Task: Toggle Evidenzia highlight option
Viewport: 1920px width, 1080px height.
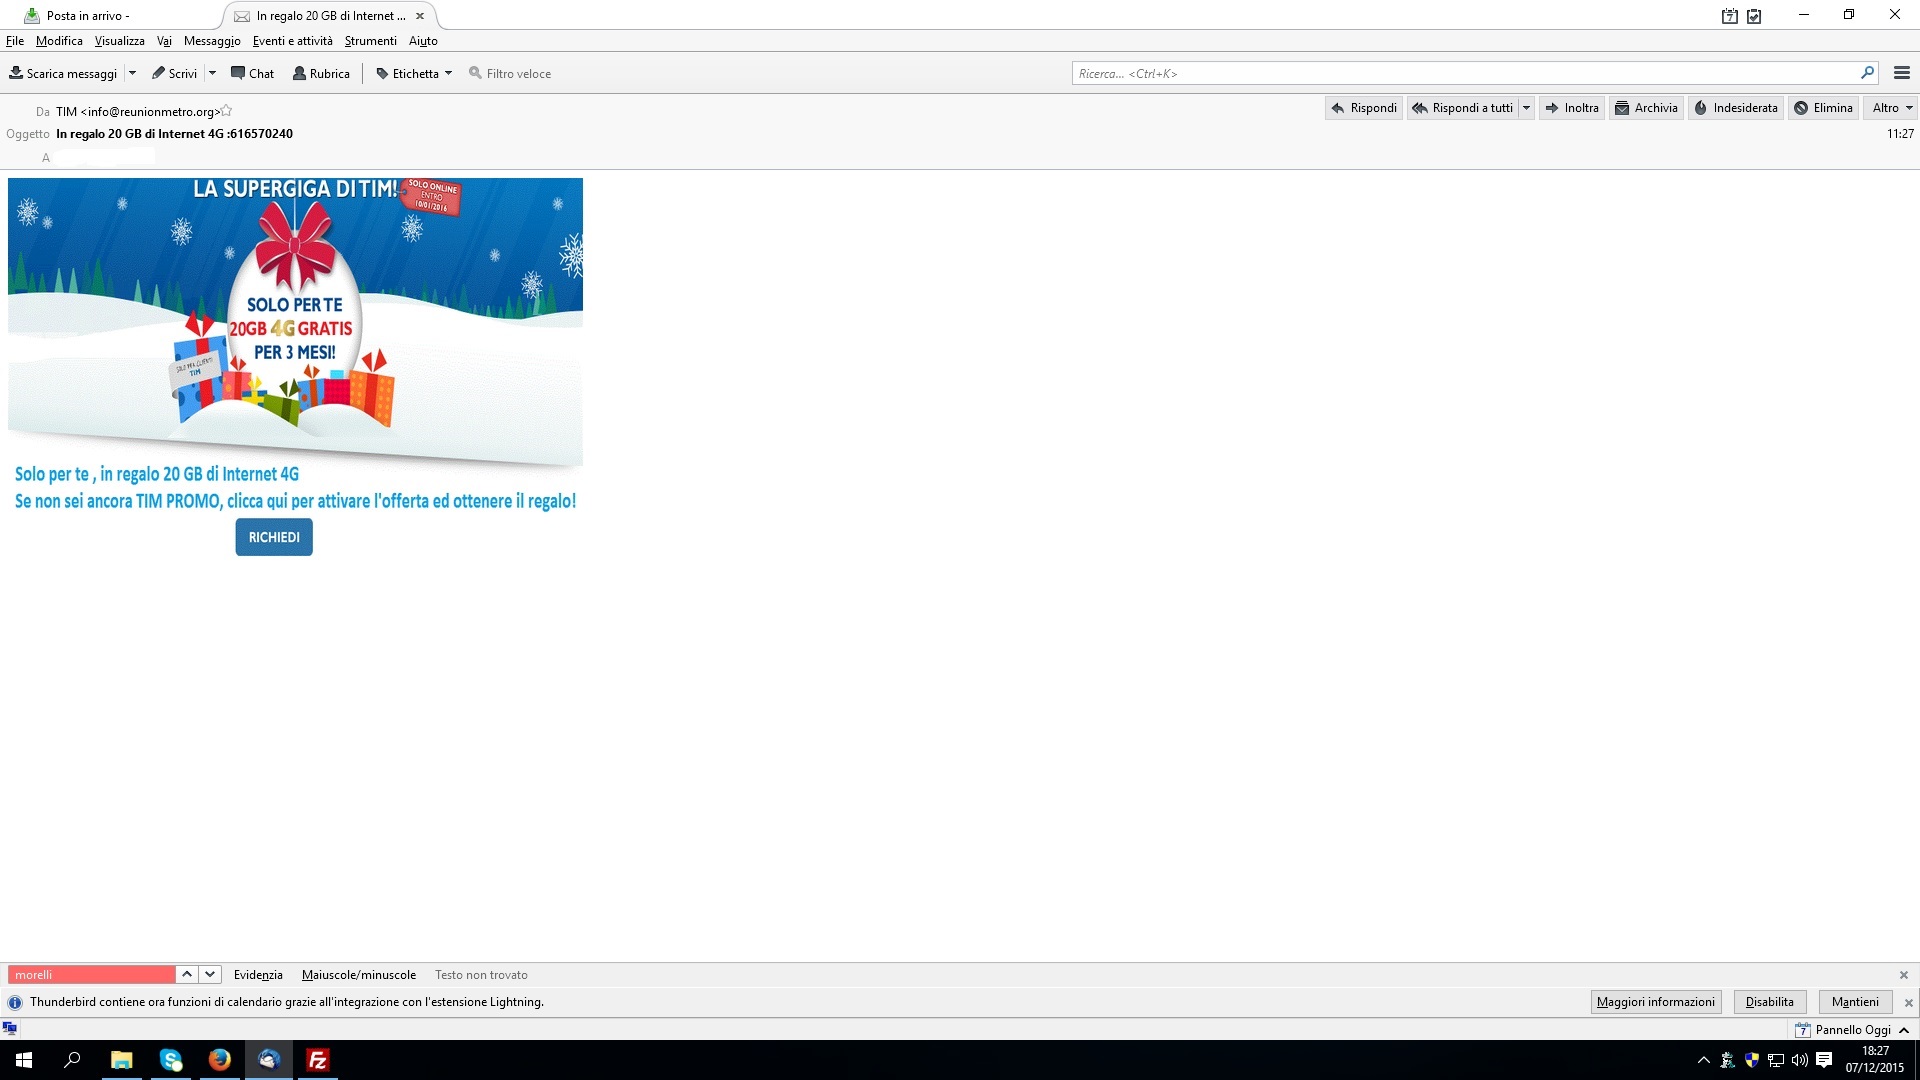Action: click(x=258, y=975)
